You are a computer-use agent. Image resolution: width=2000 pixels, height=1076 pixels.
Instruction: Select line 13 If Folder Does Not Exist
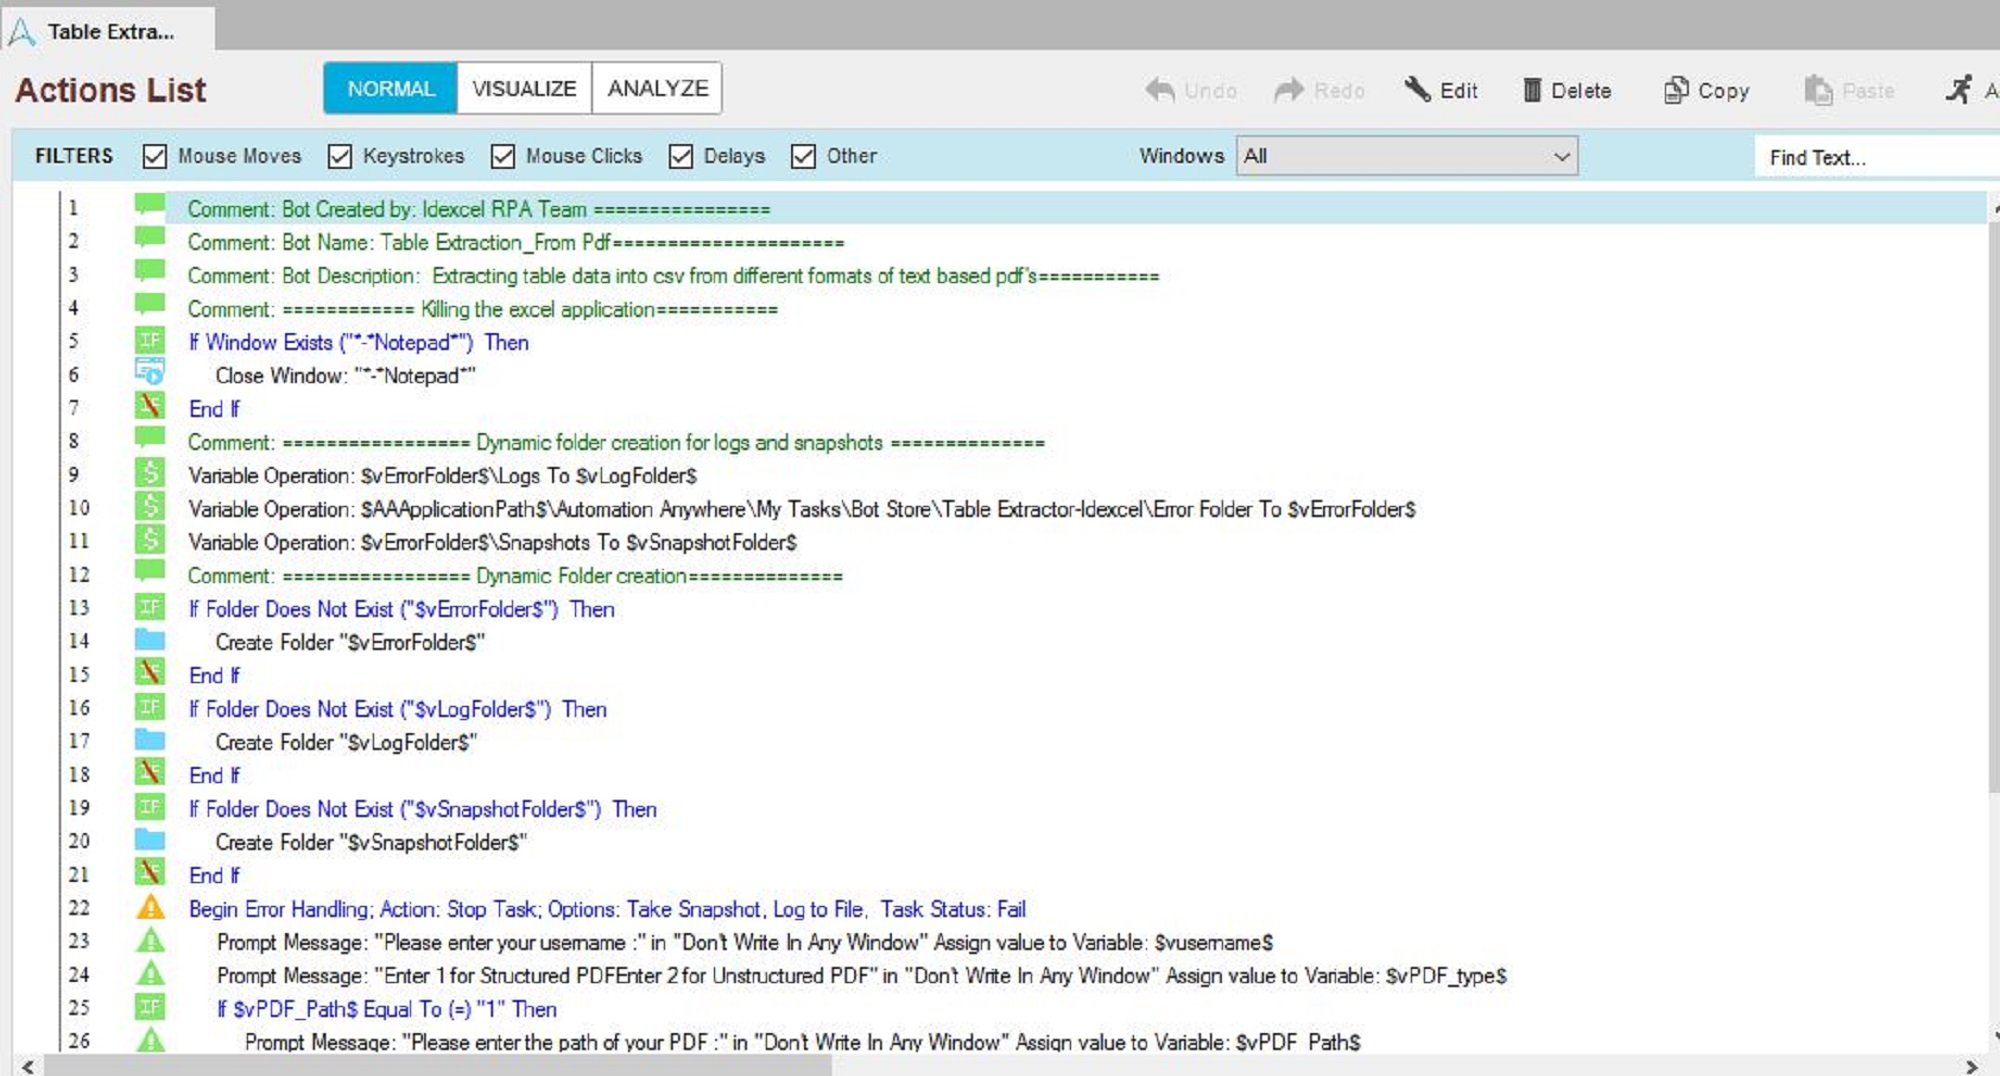tap(401, 609)
